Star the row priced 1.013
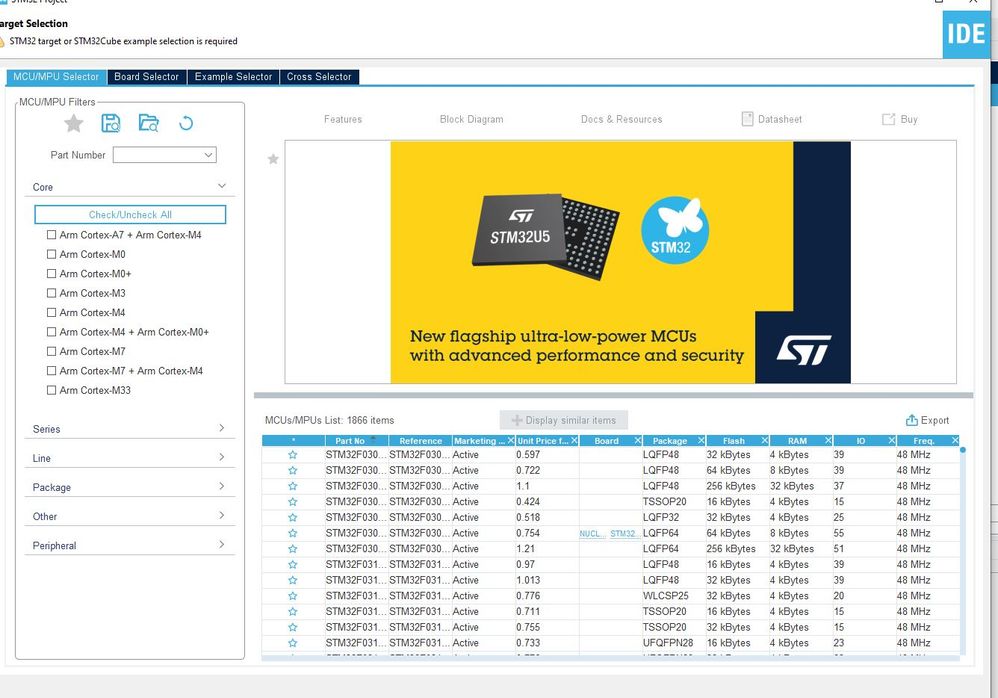The width and height of the screenshot is (998, 698). tap(293, 580)
